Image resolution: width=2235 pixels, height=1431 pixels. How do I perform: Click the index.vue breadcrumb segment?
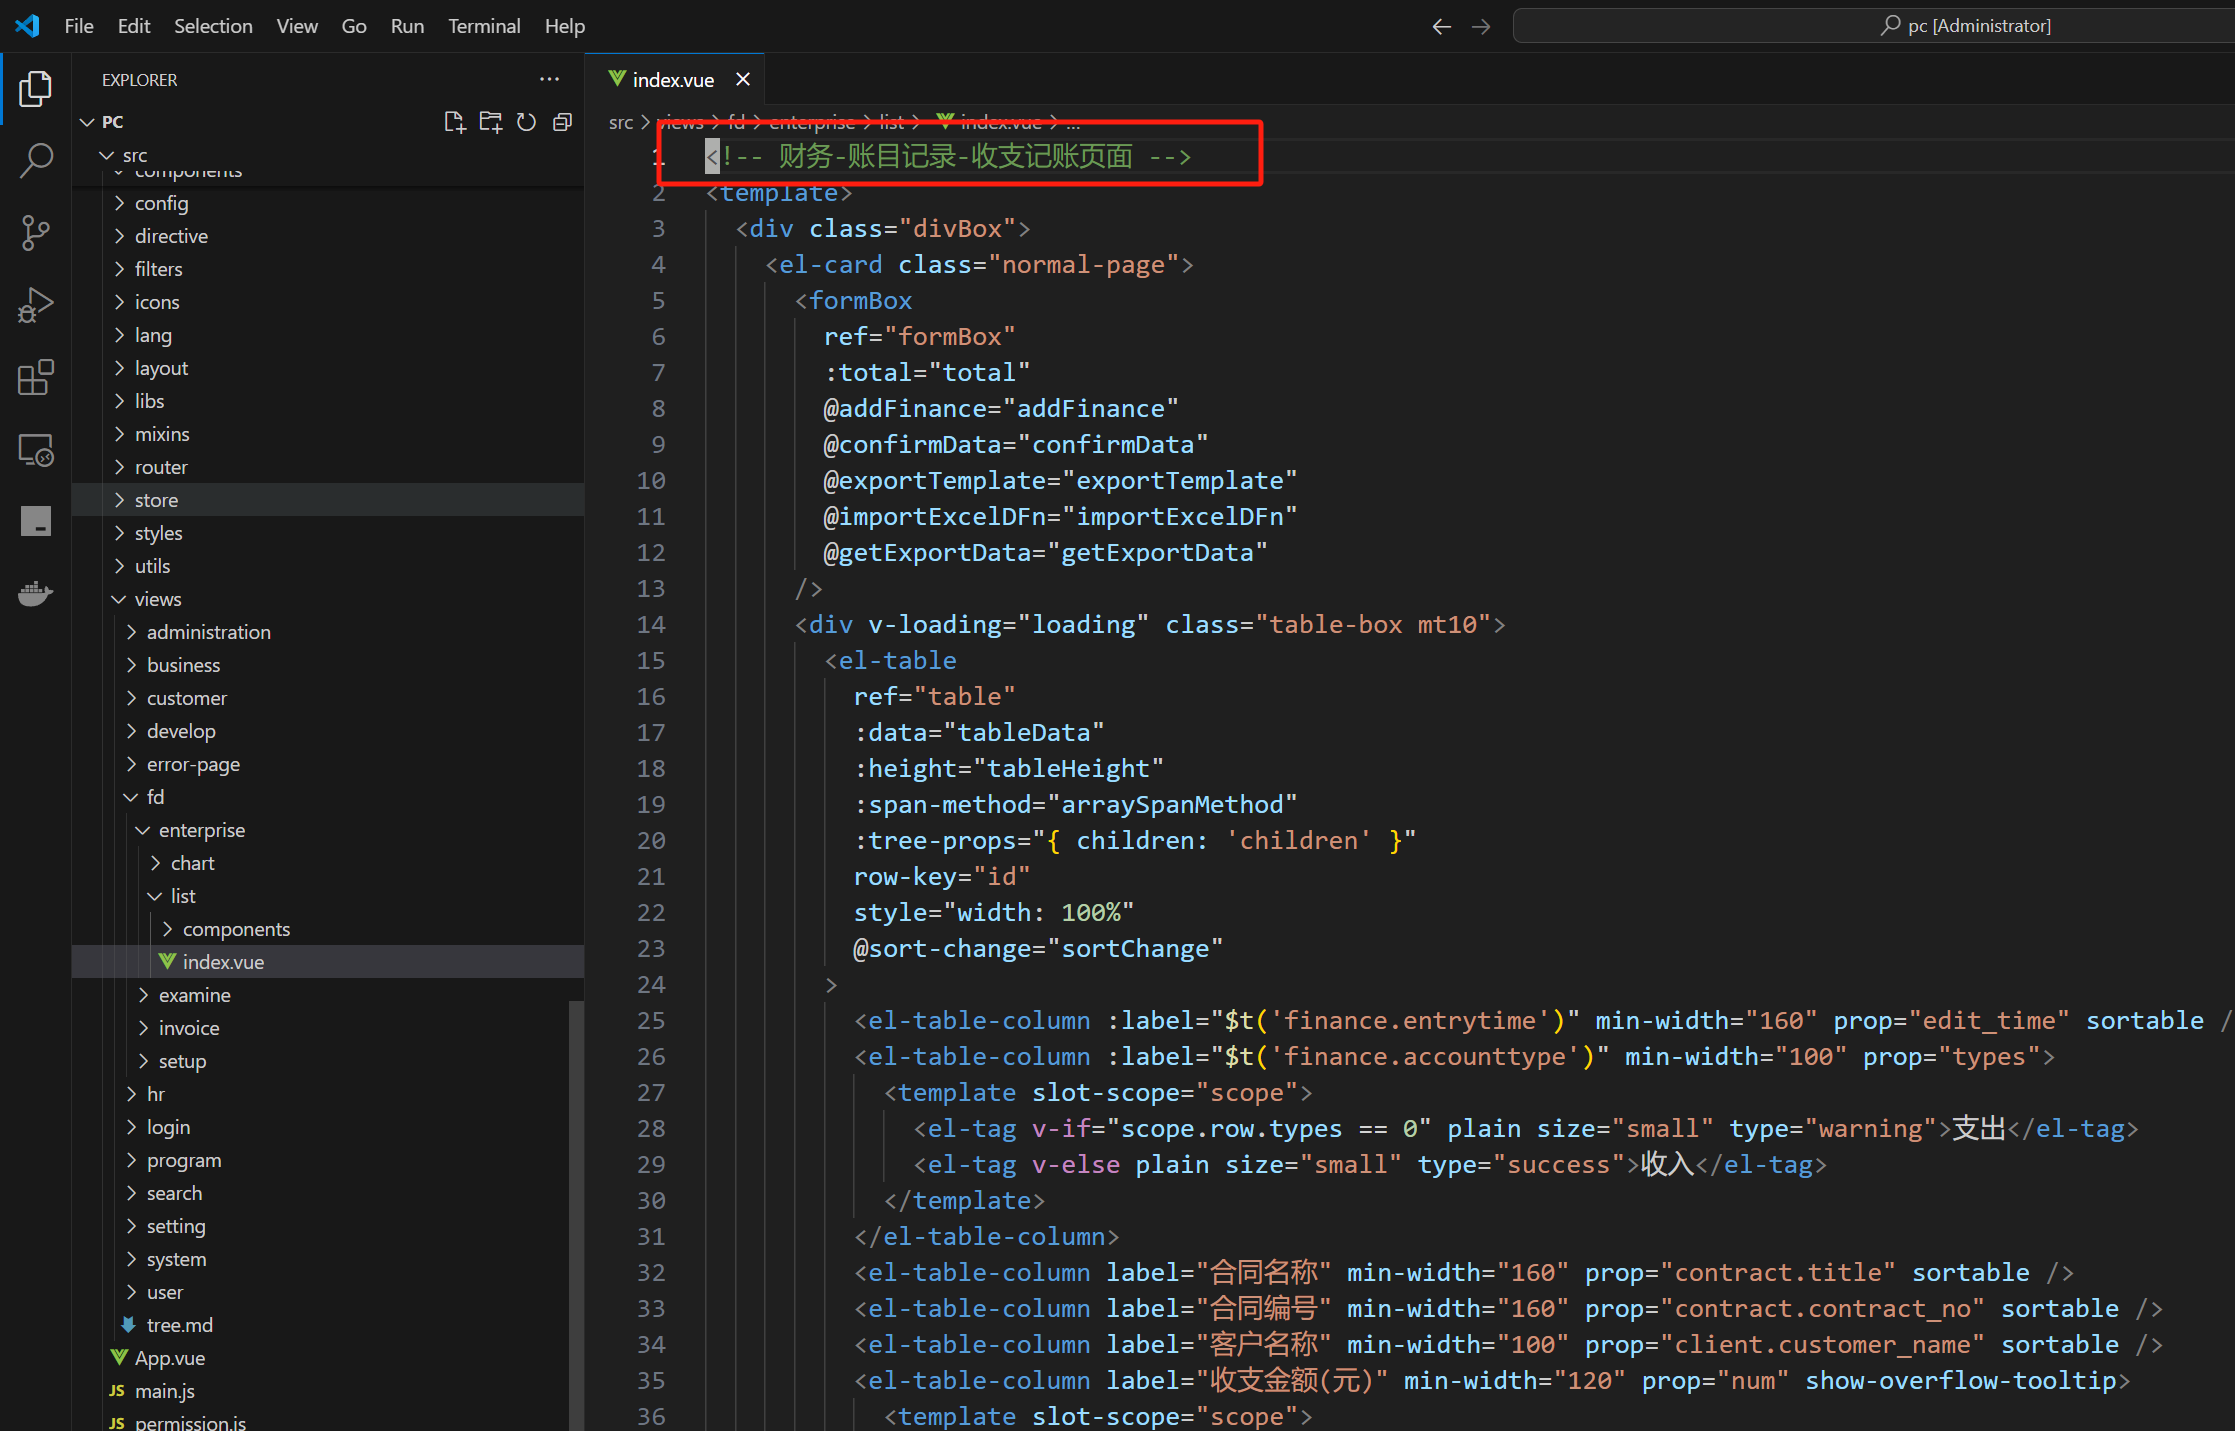(x=990, y=122)
